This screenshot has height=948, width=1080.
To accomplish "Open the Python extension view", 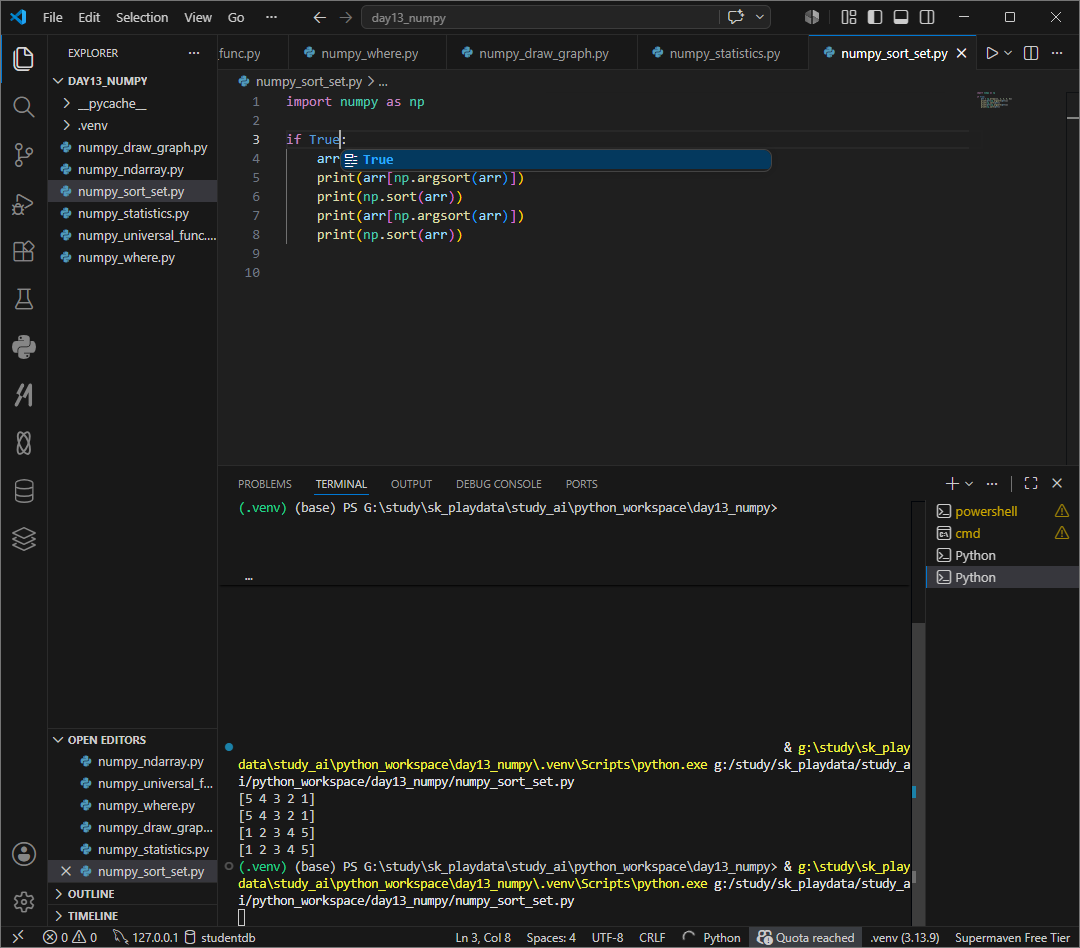I will pyautogui.click(x=23, y=347).
